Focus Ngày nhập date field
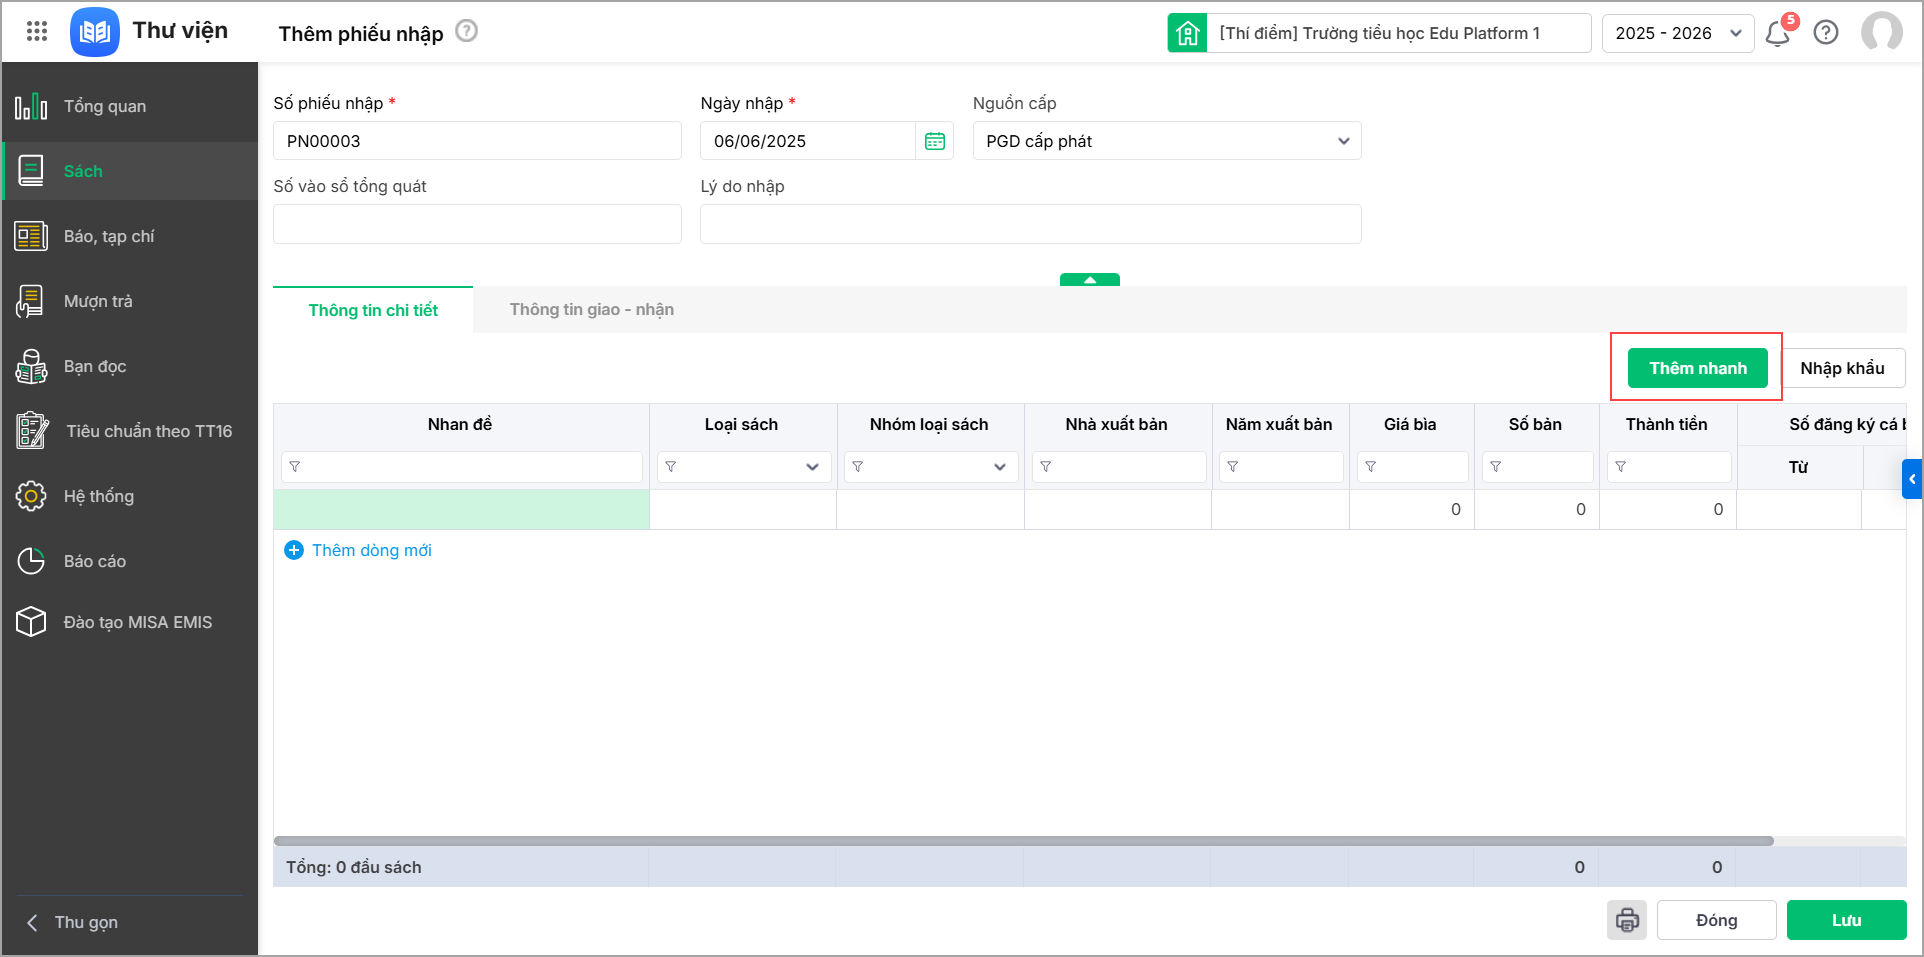The image size is (1924, 957). click(x=808, y=141)
